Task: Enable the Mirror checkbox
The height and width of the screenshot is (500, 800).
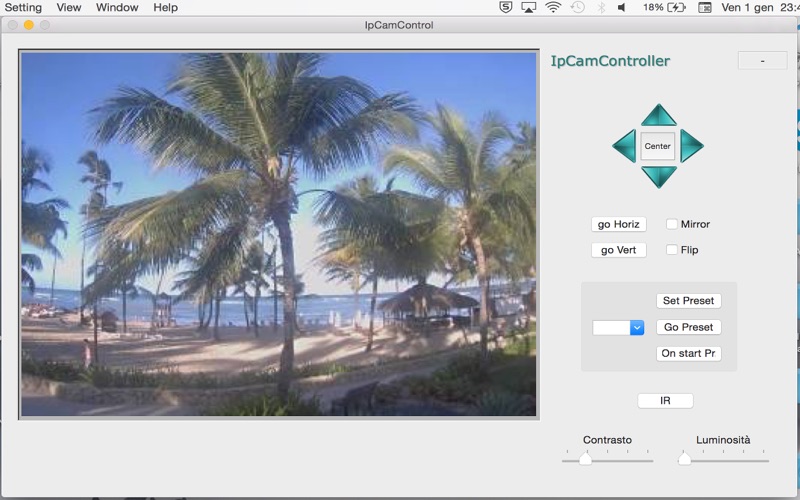Action: (672, 224)
